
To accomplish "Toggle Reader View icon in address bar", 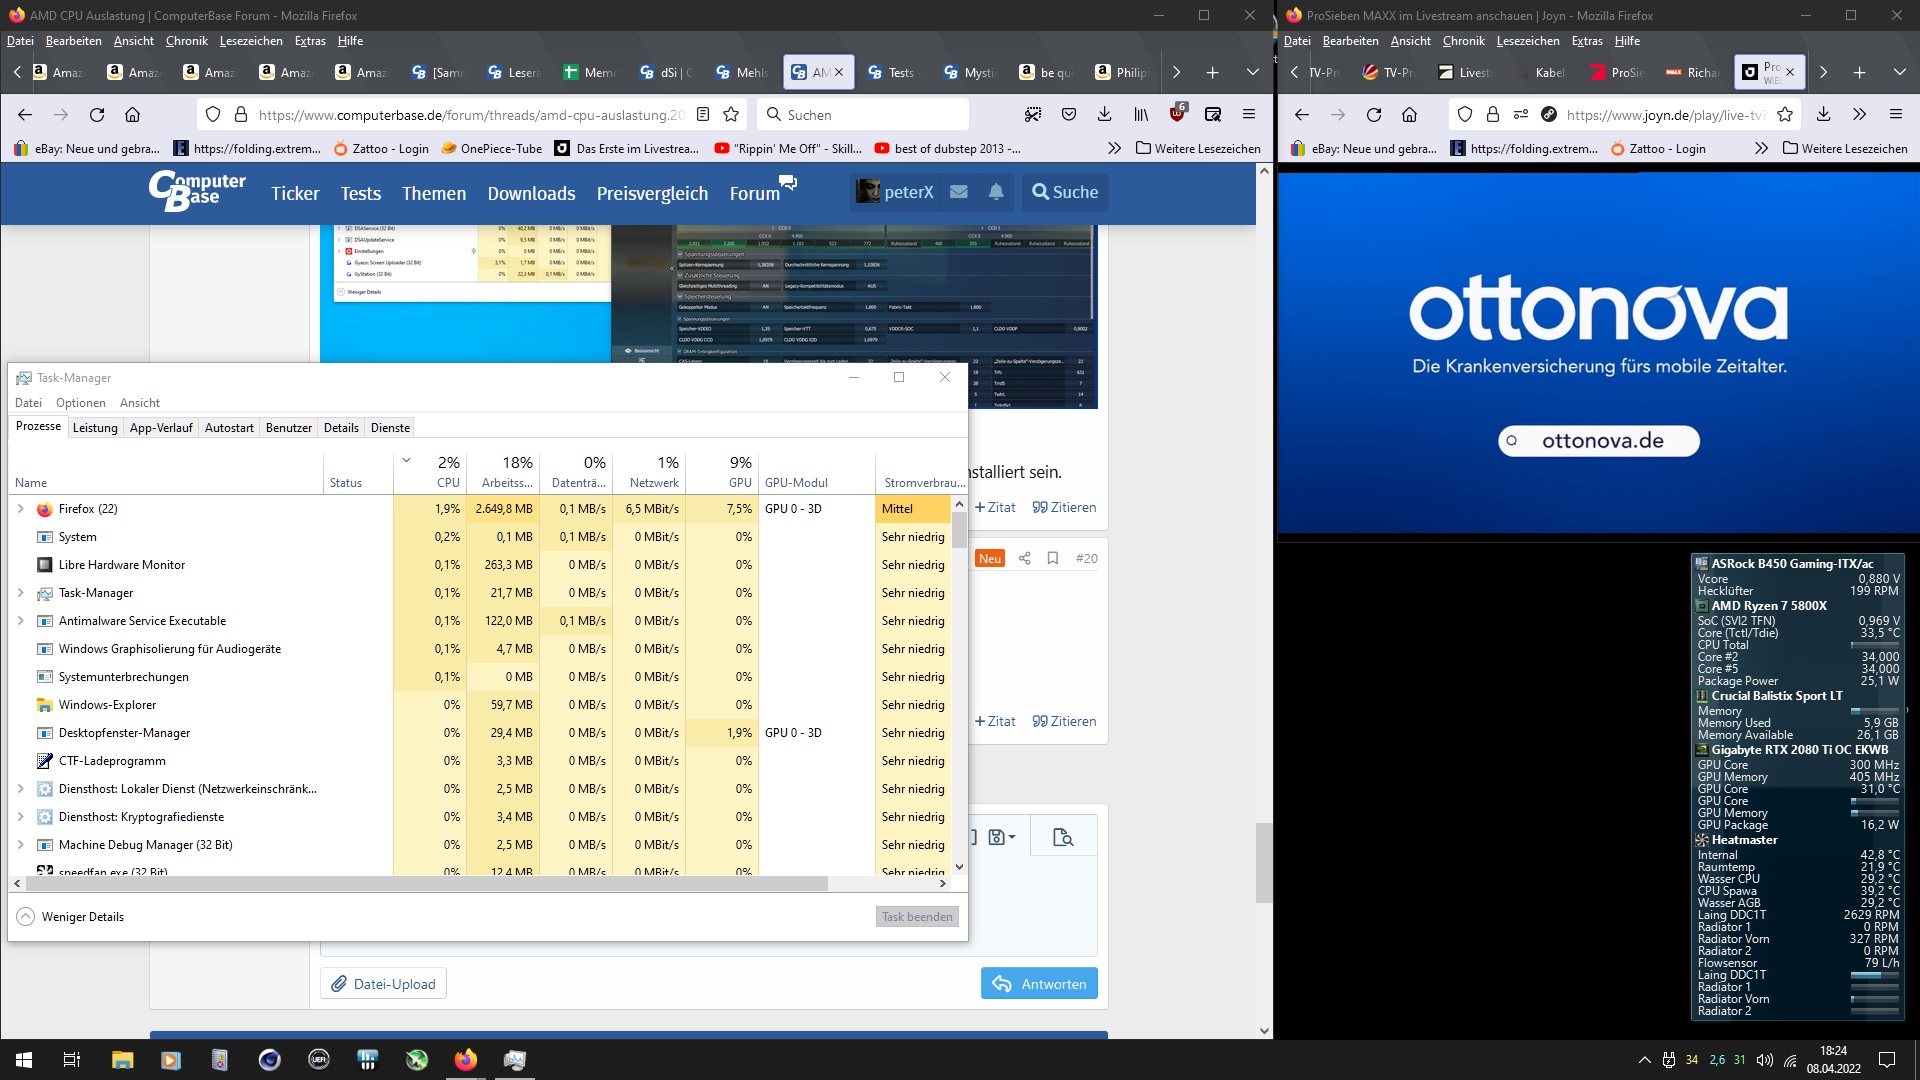I will [703, 115].
